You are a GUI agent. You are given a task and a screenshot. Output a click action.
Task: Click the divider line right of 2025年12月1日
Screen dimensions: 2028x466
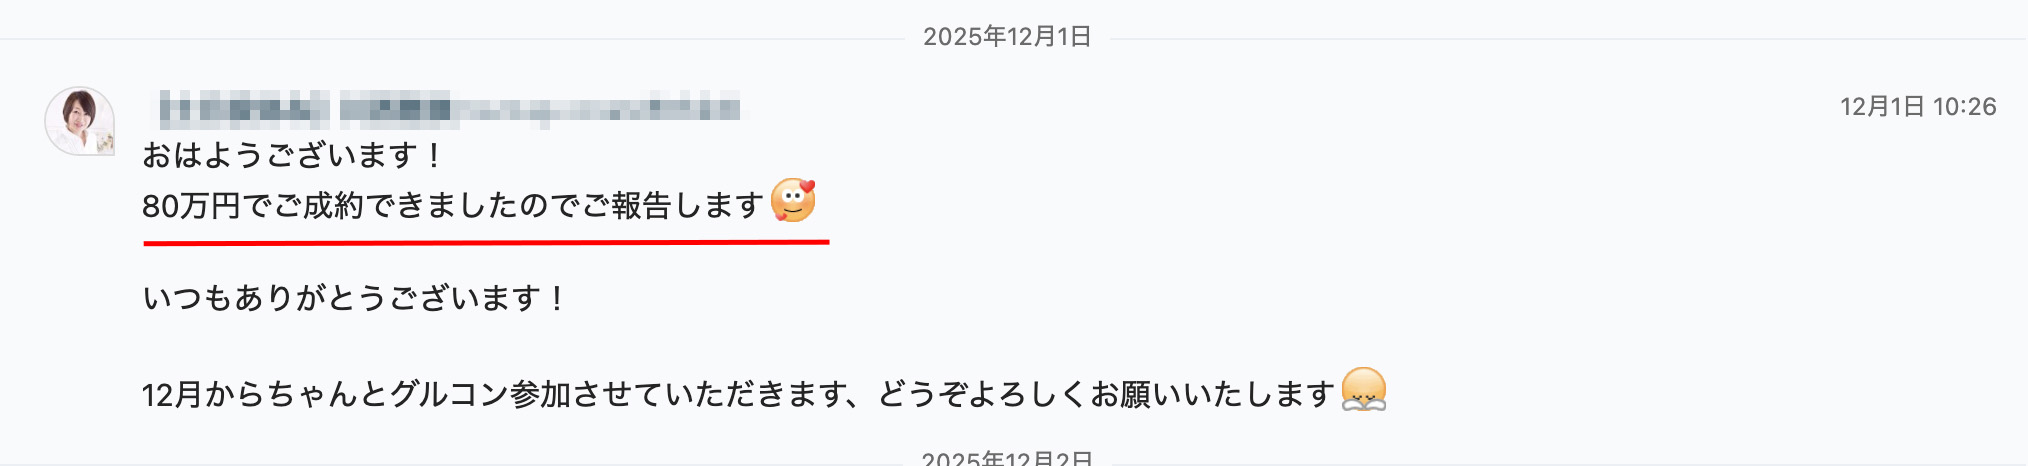tap(1568, 39)
